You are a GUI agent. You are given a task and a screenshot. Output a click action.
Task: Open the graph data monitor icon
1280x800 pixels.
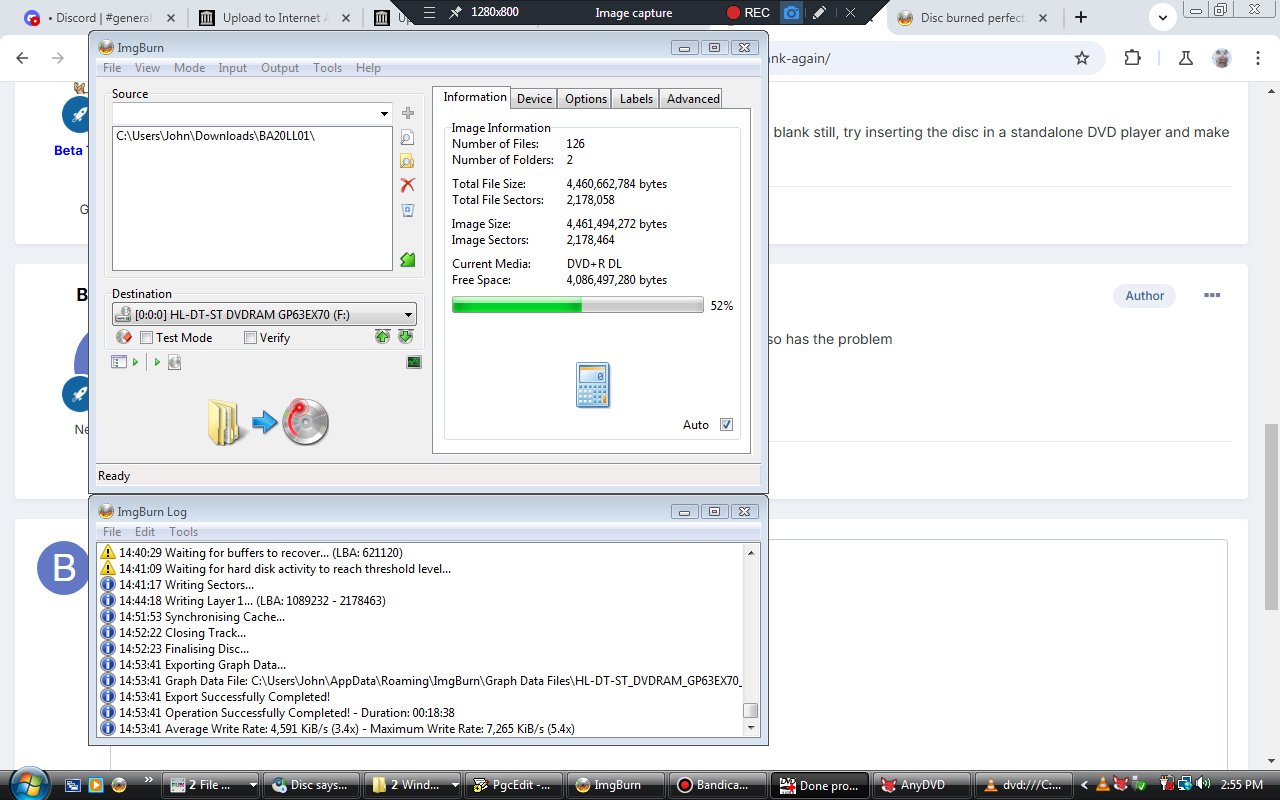tap(414, 362)
